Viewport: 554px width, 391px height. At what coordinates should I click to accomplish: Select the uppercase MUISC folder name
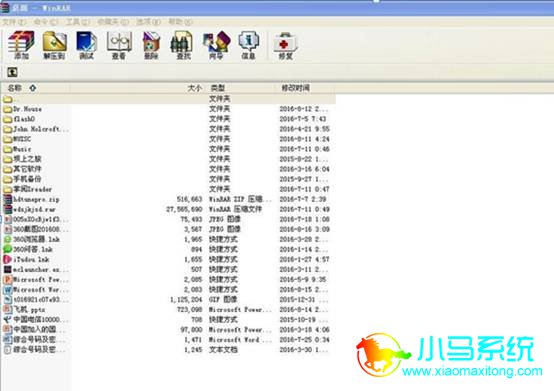(x=22, y=139)
